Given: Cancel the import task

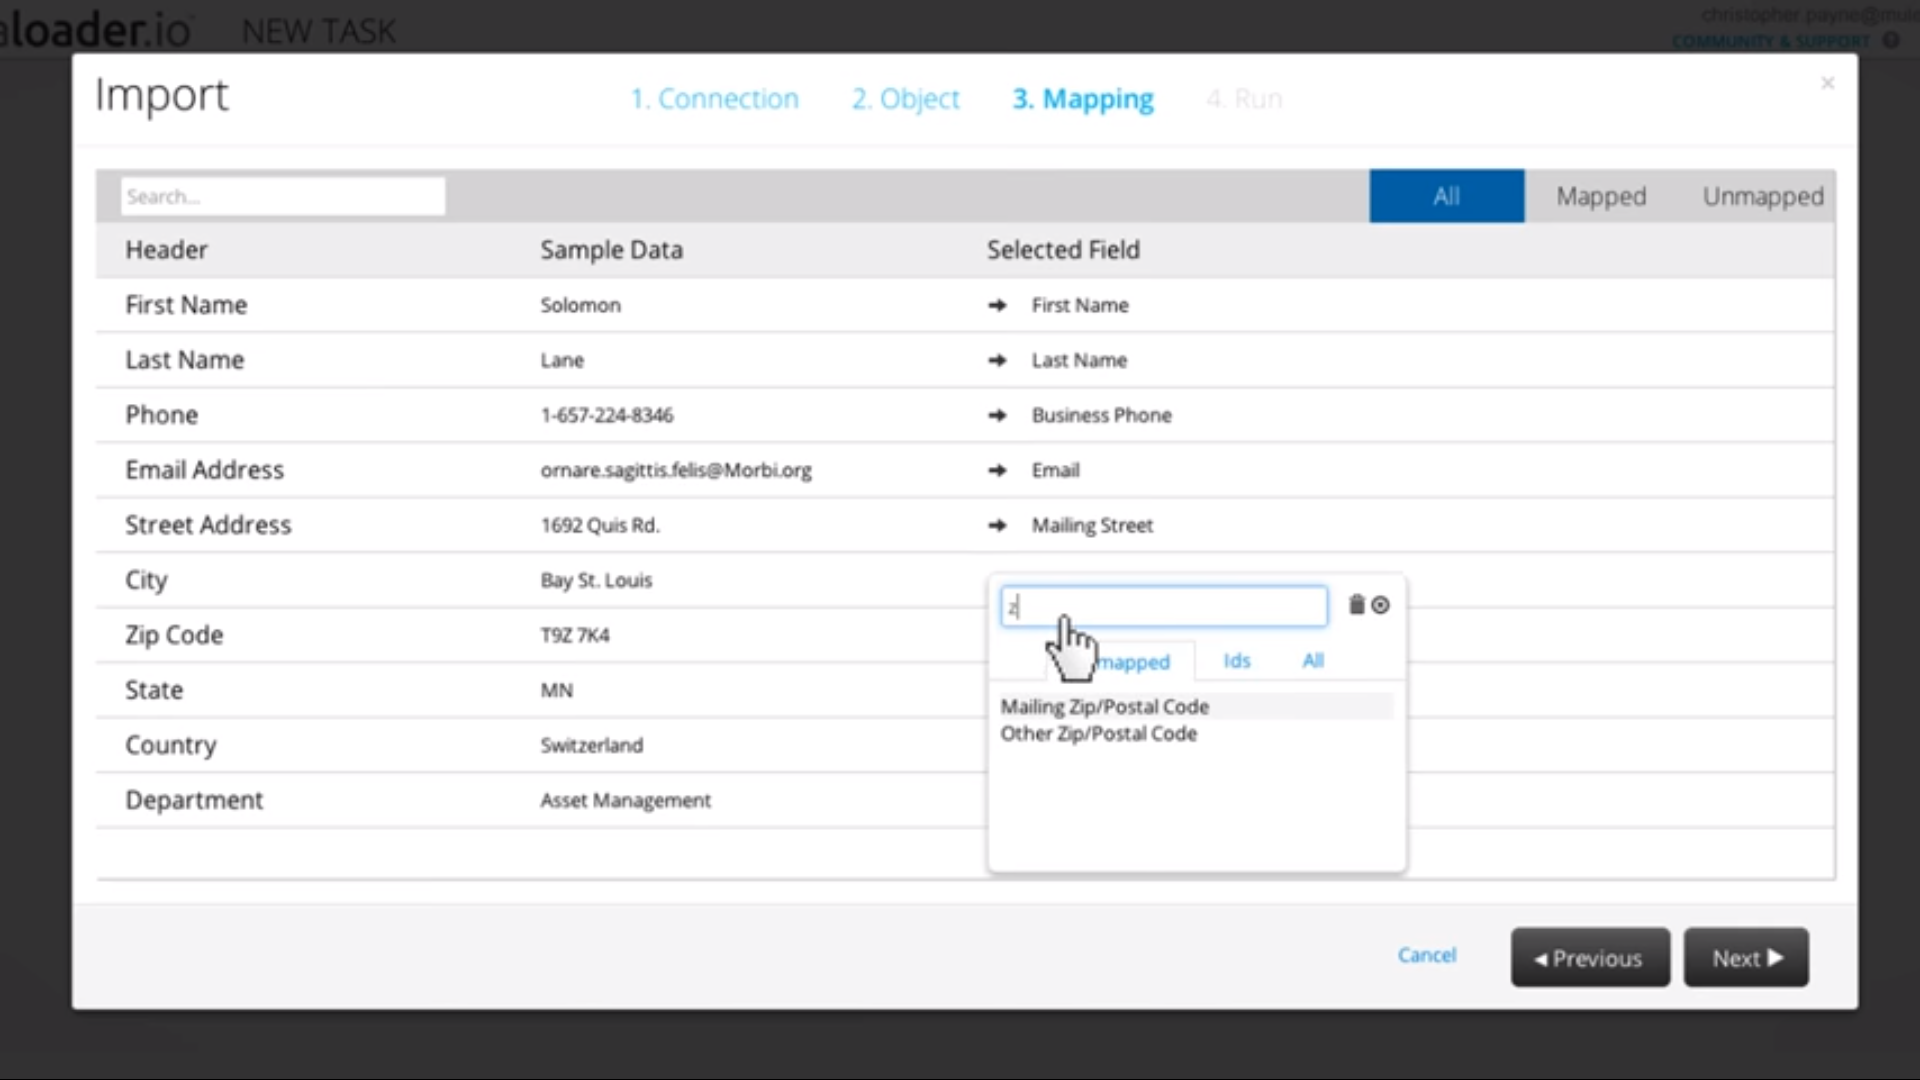Looking at the screenshot, I should [x=1427, y=955].
